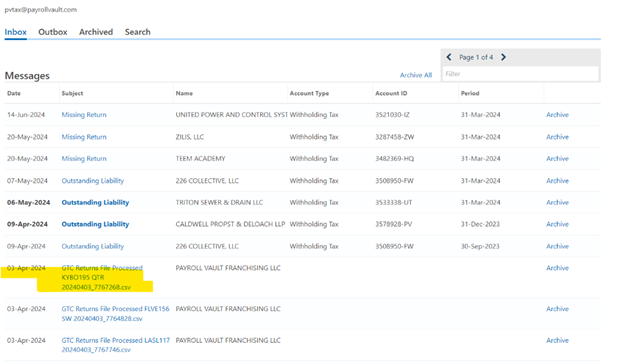Click the ZILIS, LLC name cell
Viewport: 624px width, 364px height.
(189, 137)
